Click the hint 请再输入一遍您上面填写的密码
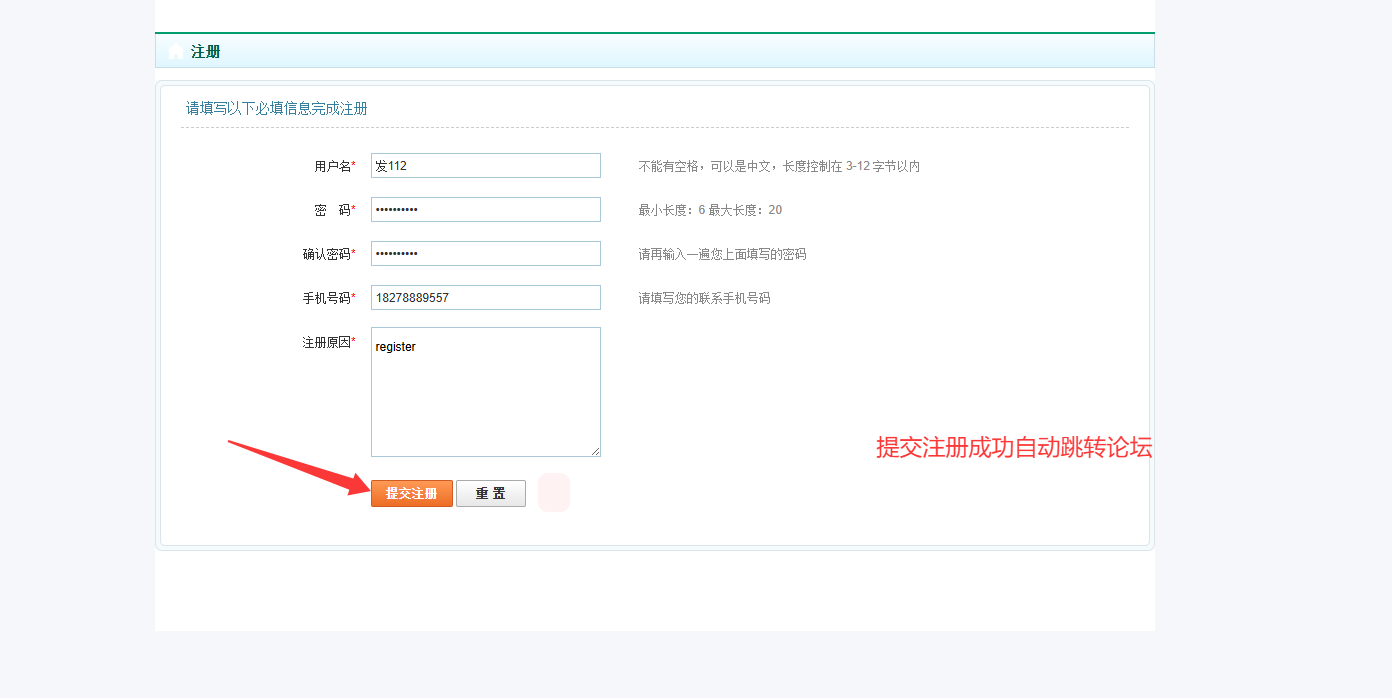The width and height of the screenshot is (1392, 698). coord(723,254)
